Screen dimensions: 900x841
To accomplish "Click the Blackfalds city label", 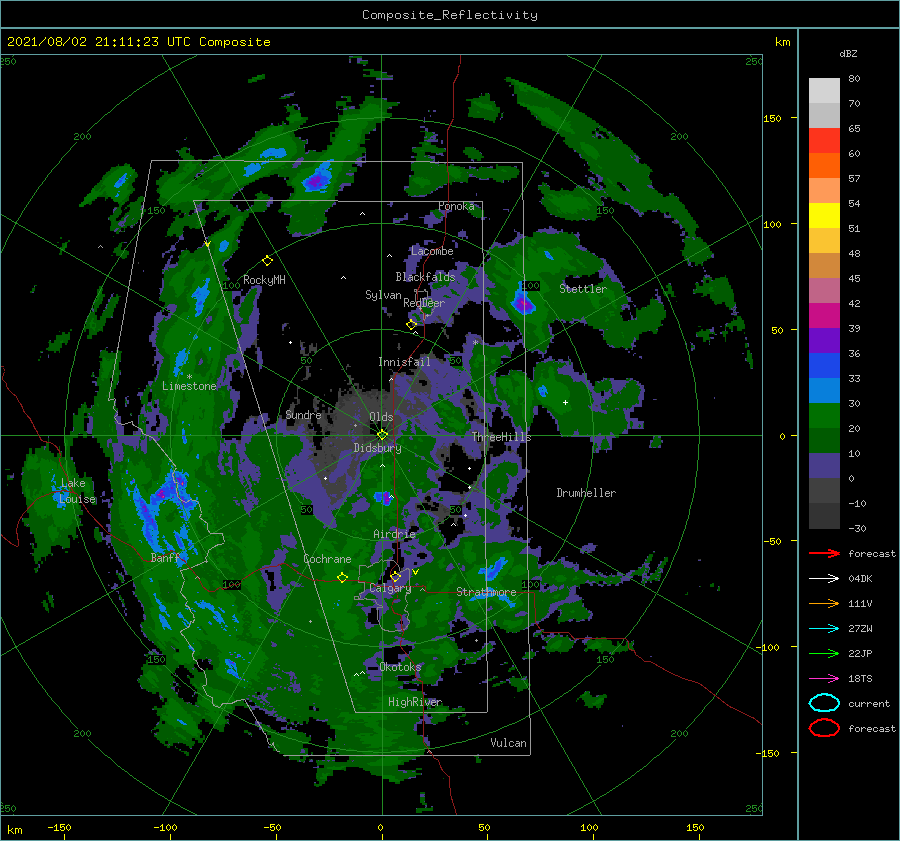I will click(x=425, y=277).
